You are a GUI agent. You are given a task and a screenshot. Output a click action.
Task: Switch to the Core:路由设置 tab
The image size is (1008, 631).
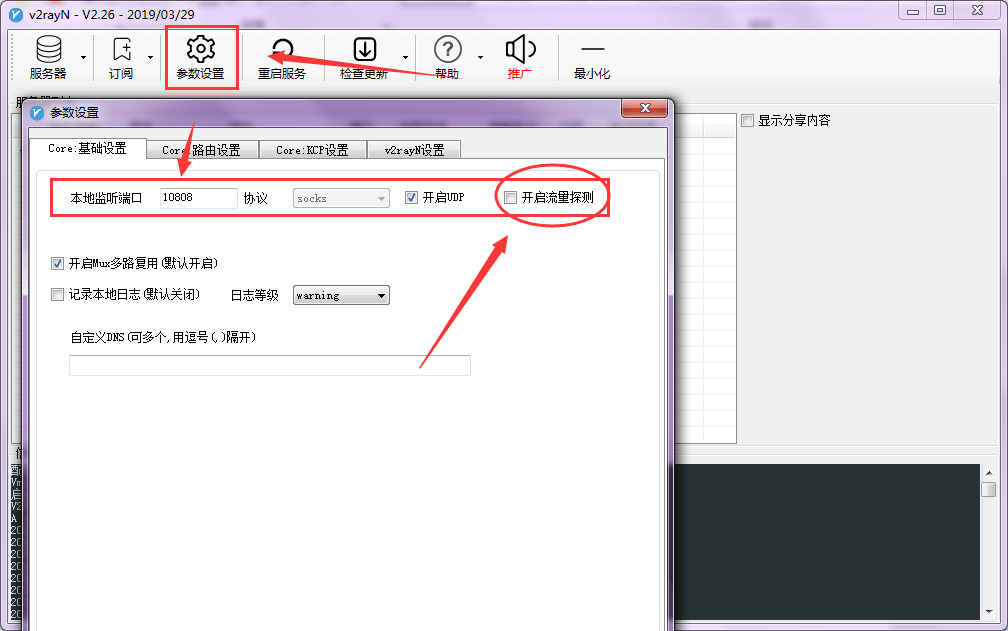point(202,150)
